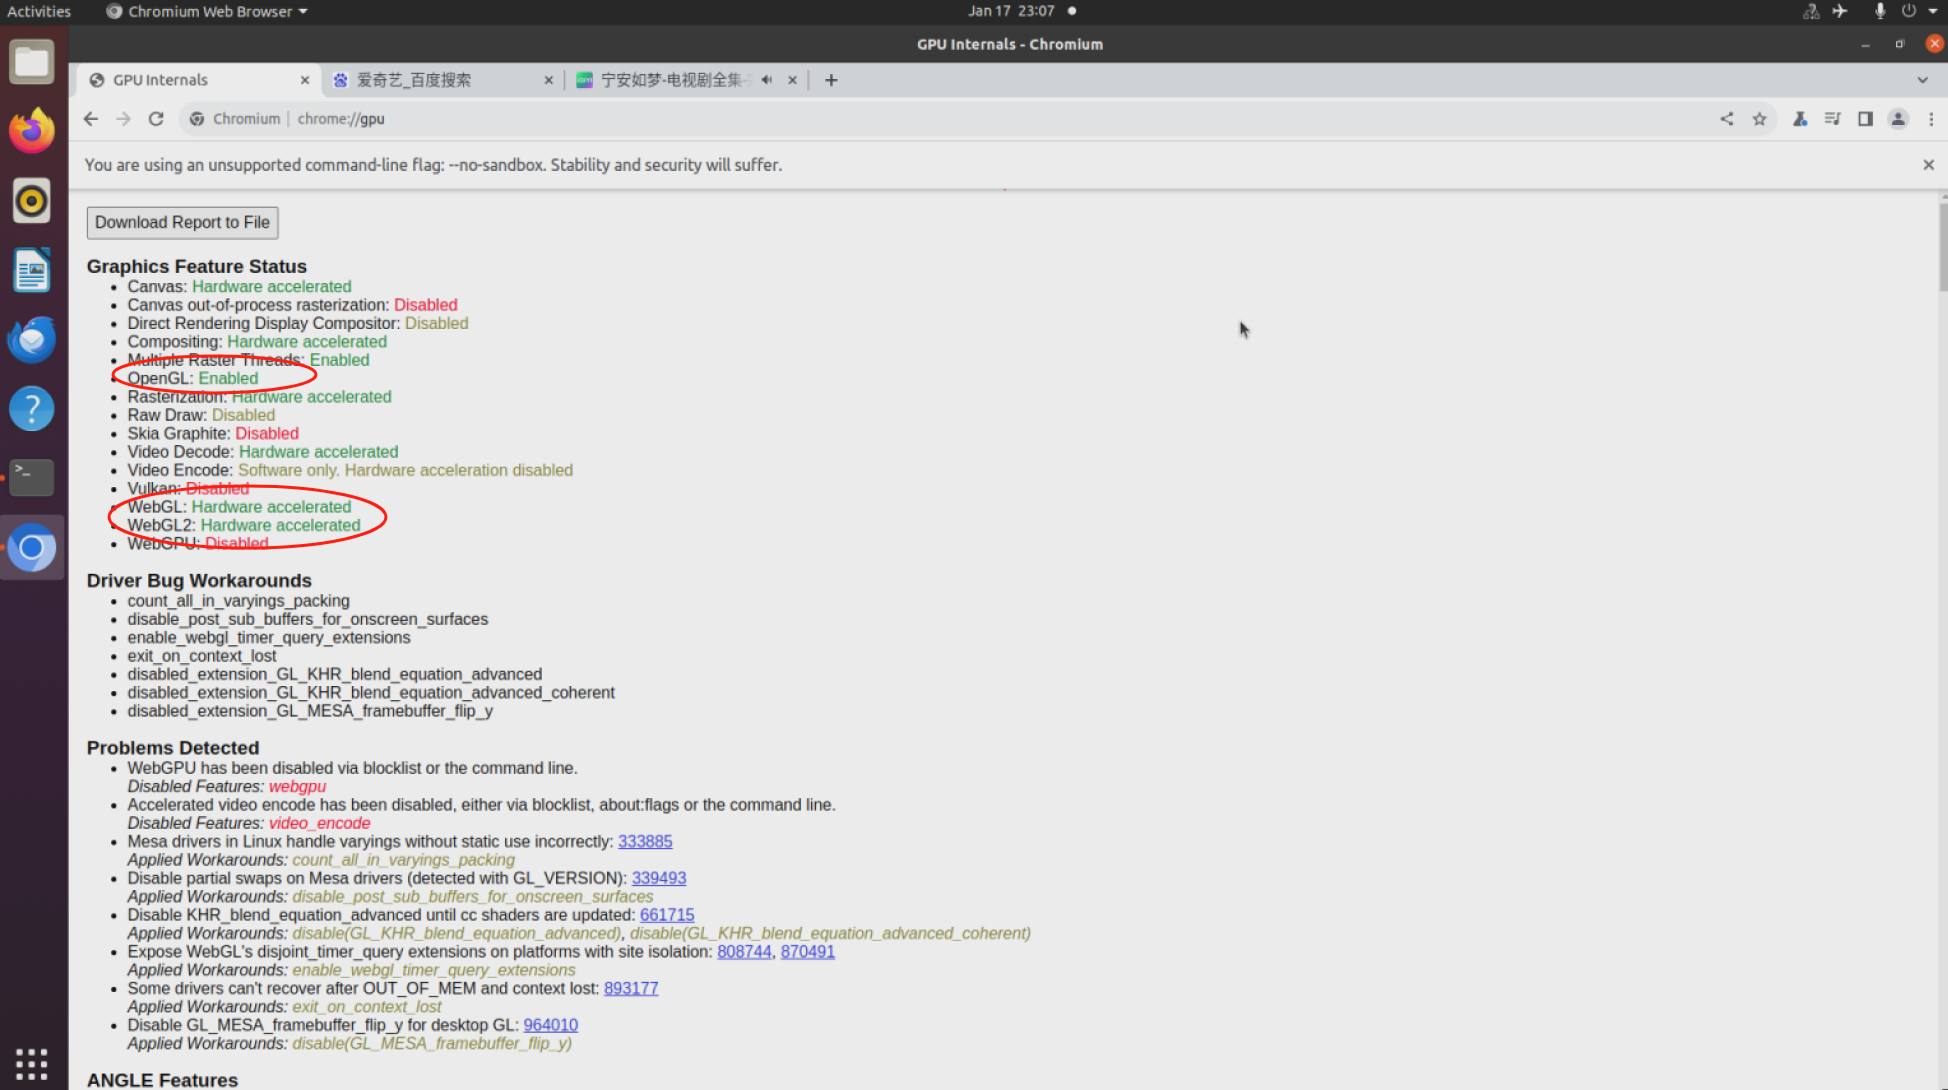Click Download Report to File button

pos(182,222)
